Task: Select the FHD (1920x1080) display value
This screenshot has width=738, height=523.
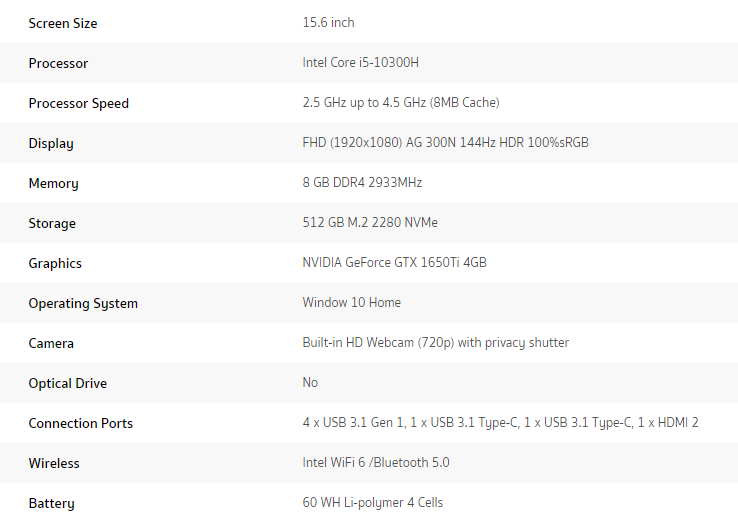Action: (x=445, y=142)
